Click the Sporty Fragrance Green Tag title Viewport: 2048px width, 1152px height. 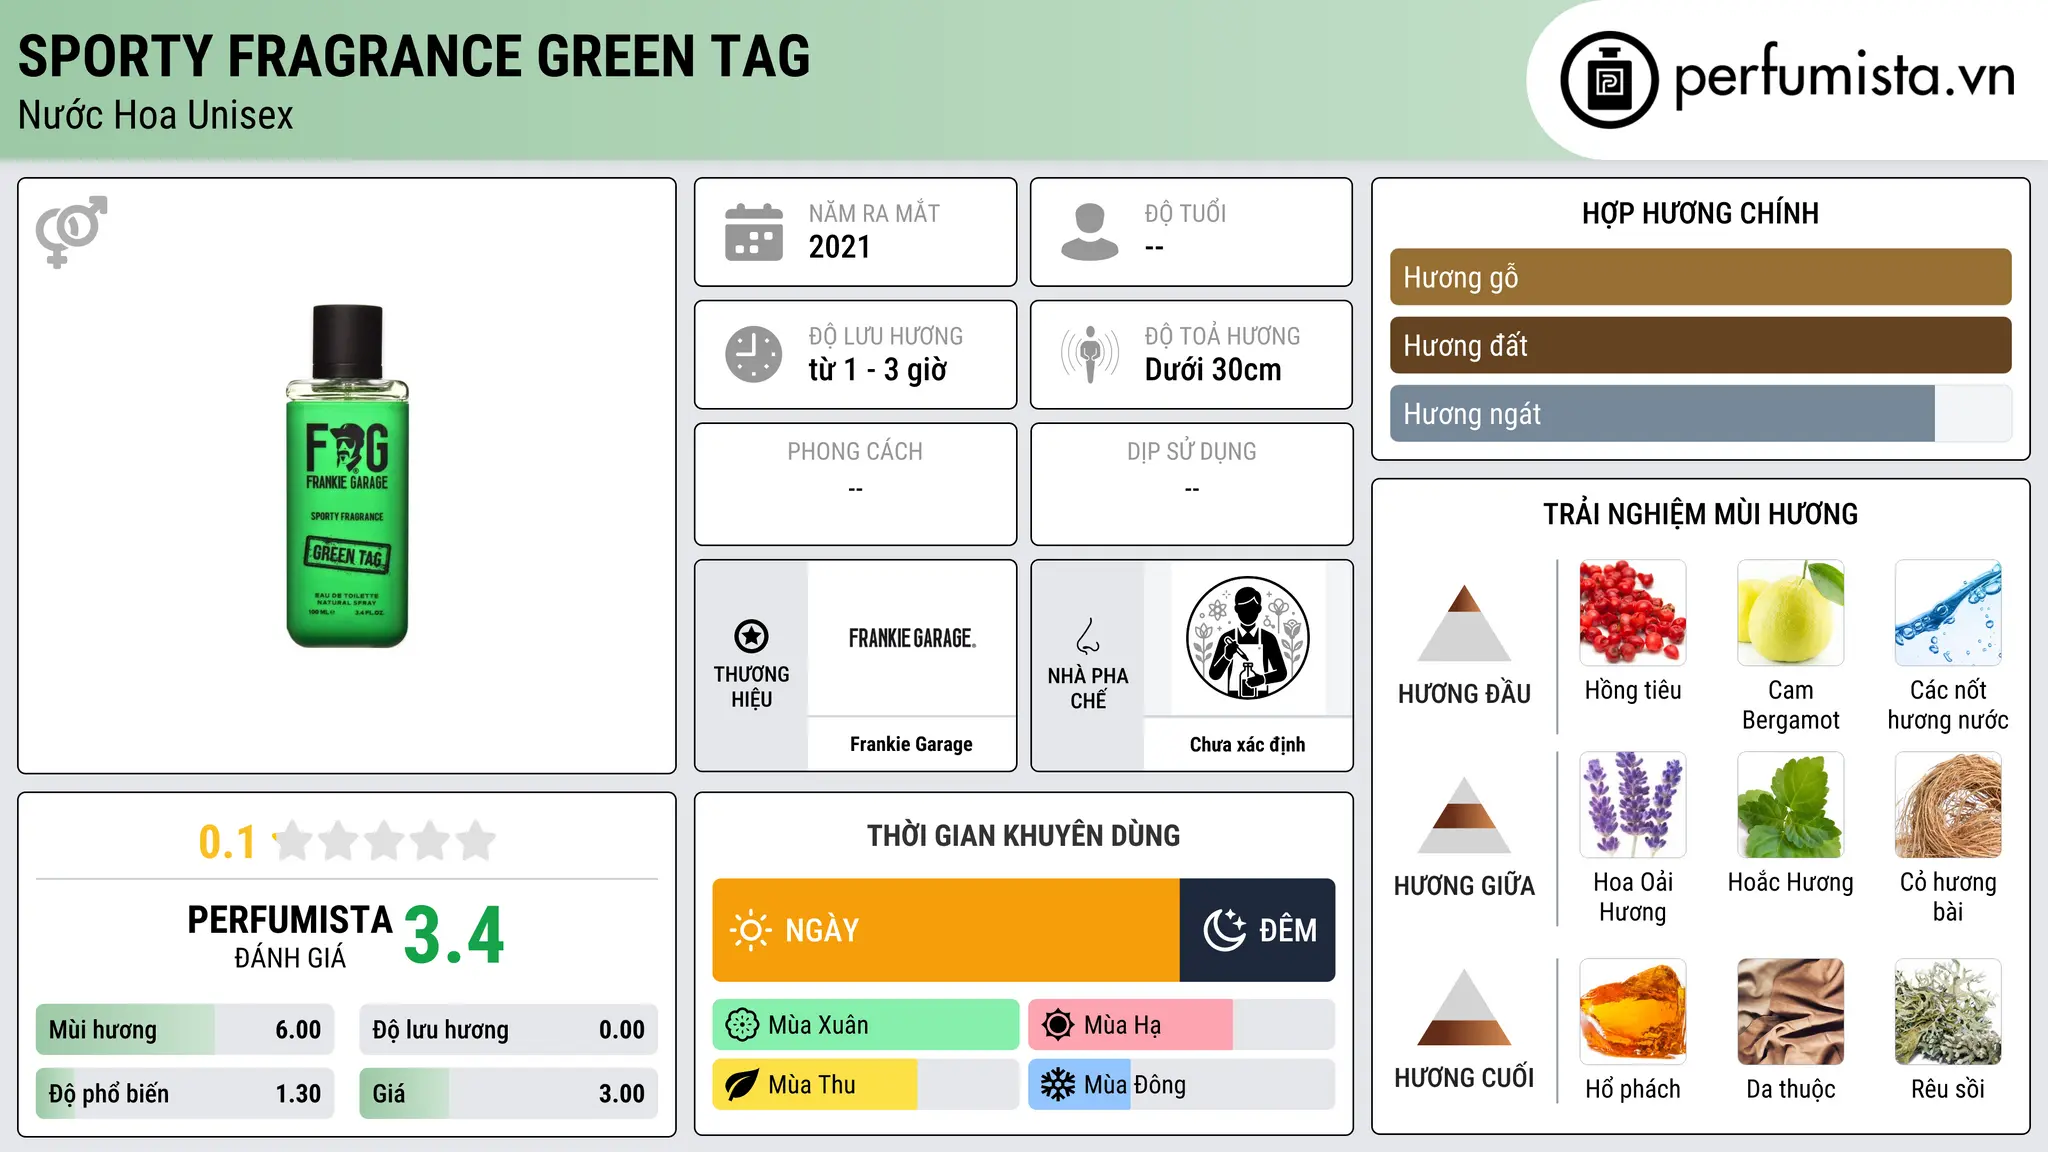(414, 56)
